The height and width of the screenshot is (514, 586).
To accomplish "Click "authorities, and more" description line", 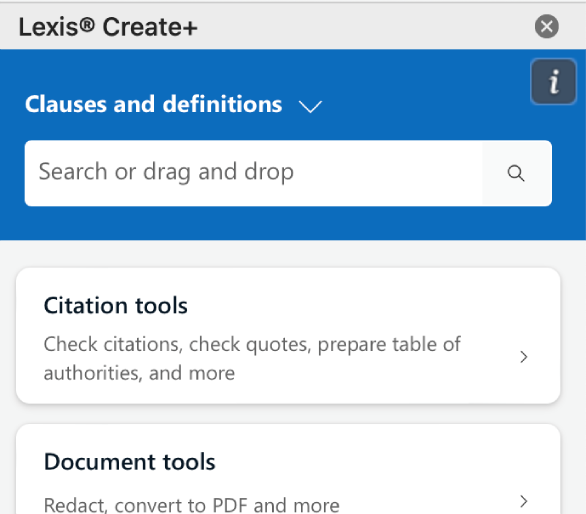I will [x=139, y=373].
